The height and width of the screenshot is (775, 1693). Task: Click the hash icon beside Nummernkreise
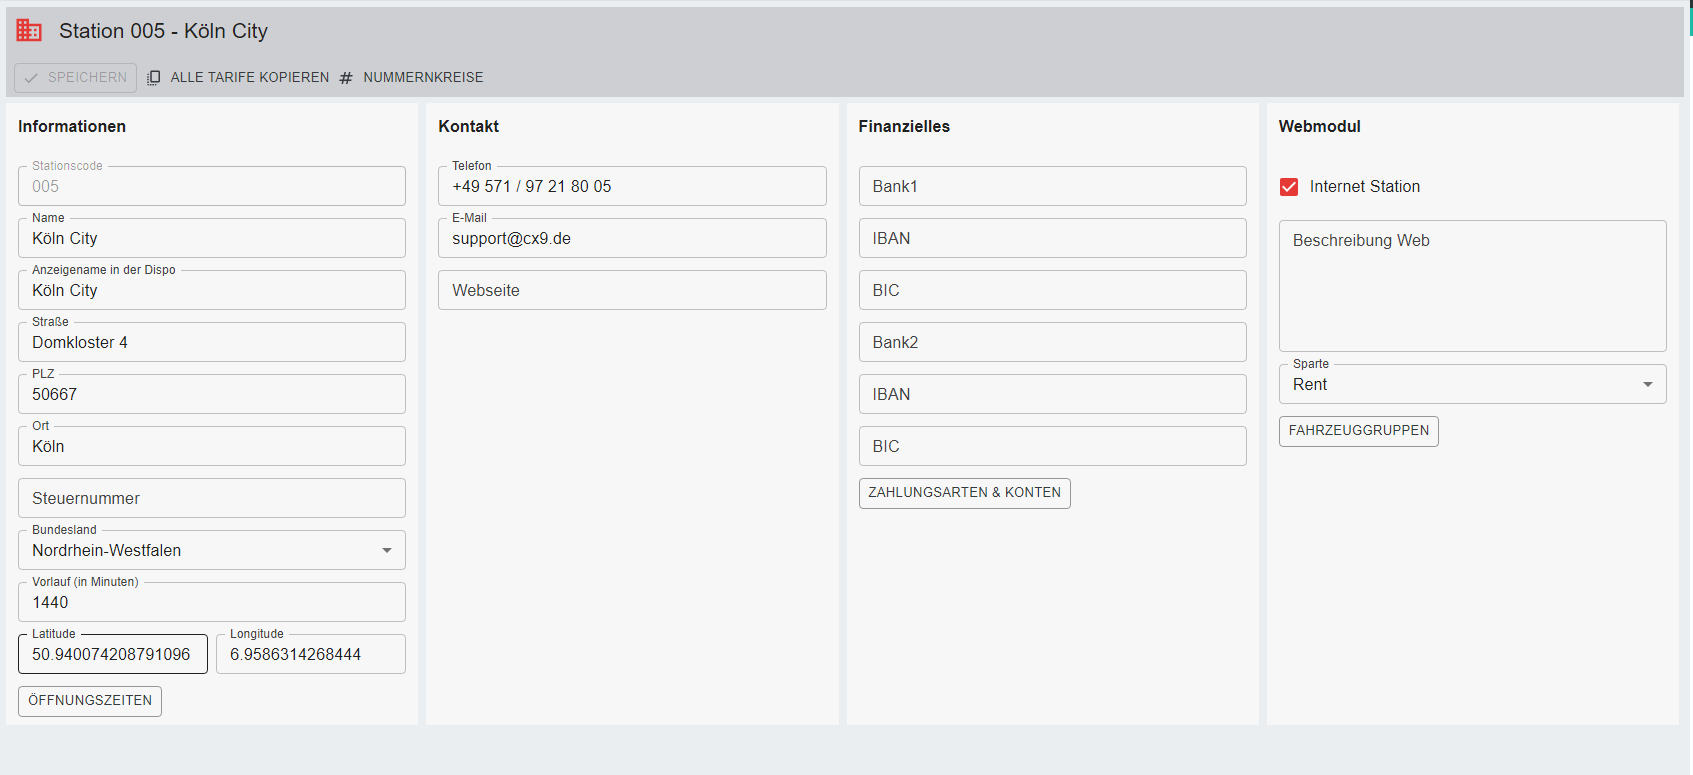tap(346, 78)
